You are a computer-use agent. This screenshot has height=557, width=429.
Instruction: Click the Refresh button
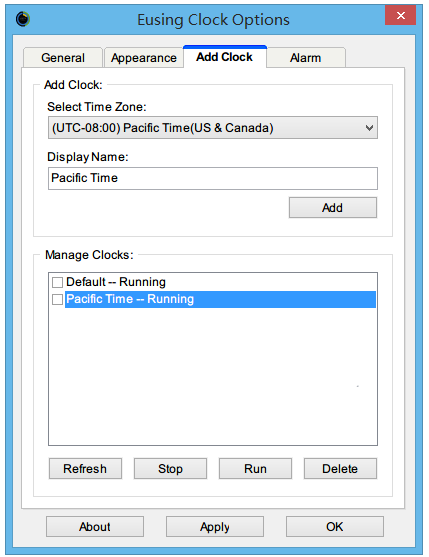pyautogui.click(x=85, y=469)
